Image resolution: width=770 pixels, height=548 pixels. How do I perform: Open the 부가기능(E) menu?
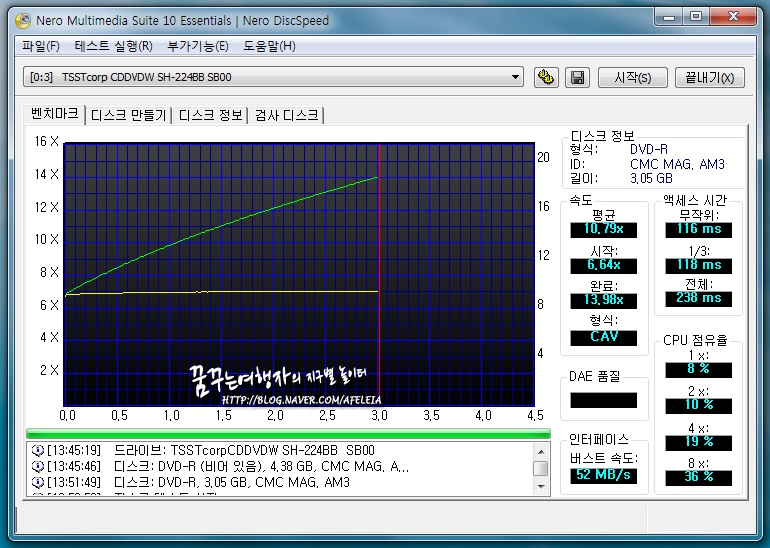[197, 46]
